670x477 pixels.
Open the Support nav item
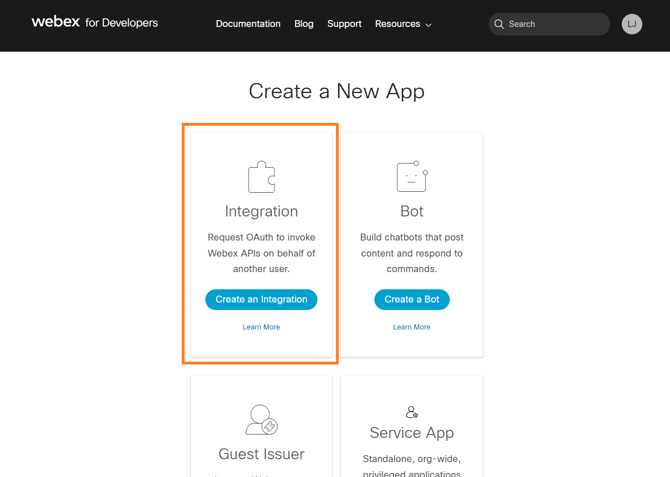point(344,24)
